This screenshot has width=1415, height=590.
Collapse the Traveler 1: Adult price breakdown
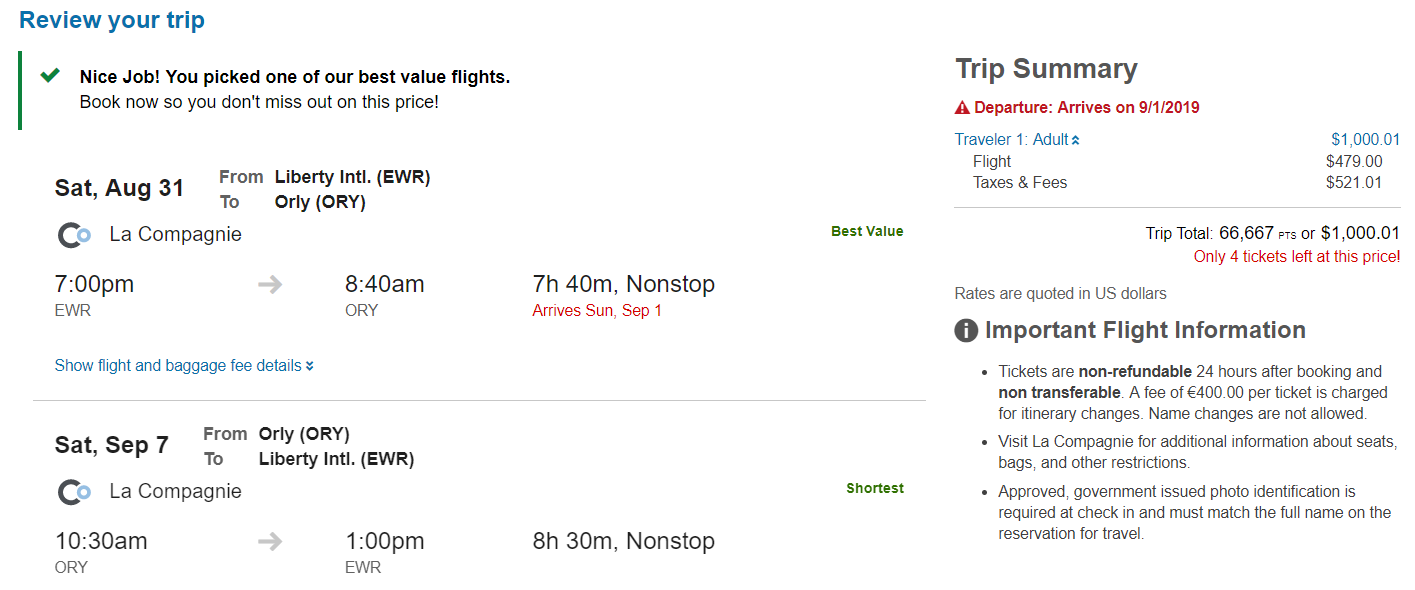1017,140
